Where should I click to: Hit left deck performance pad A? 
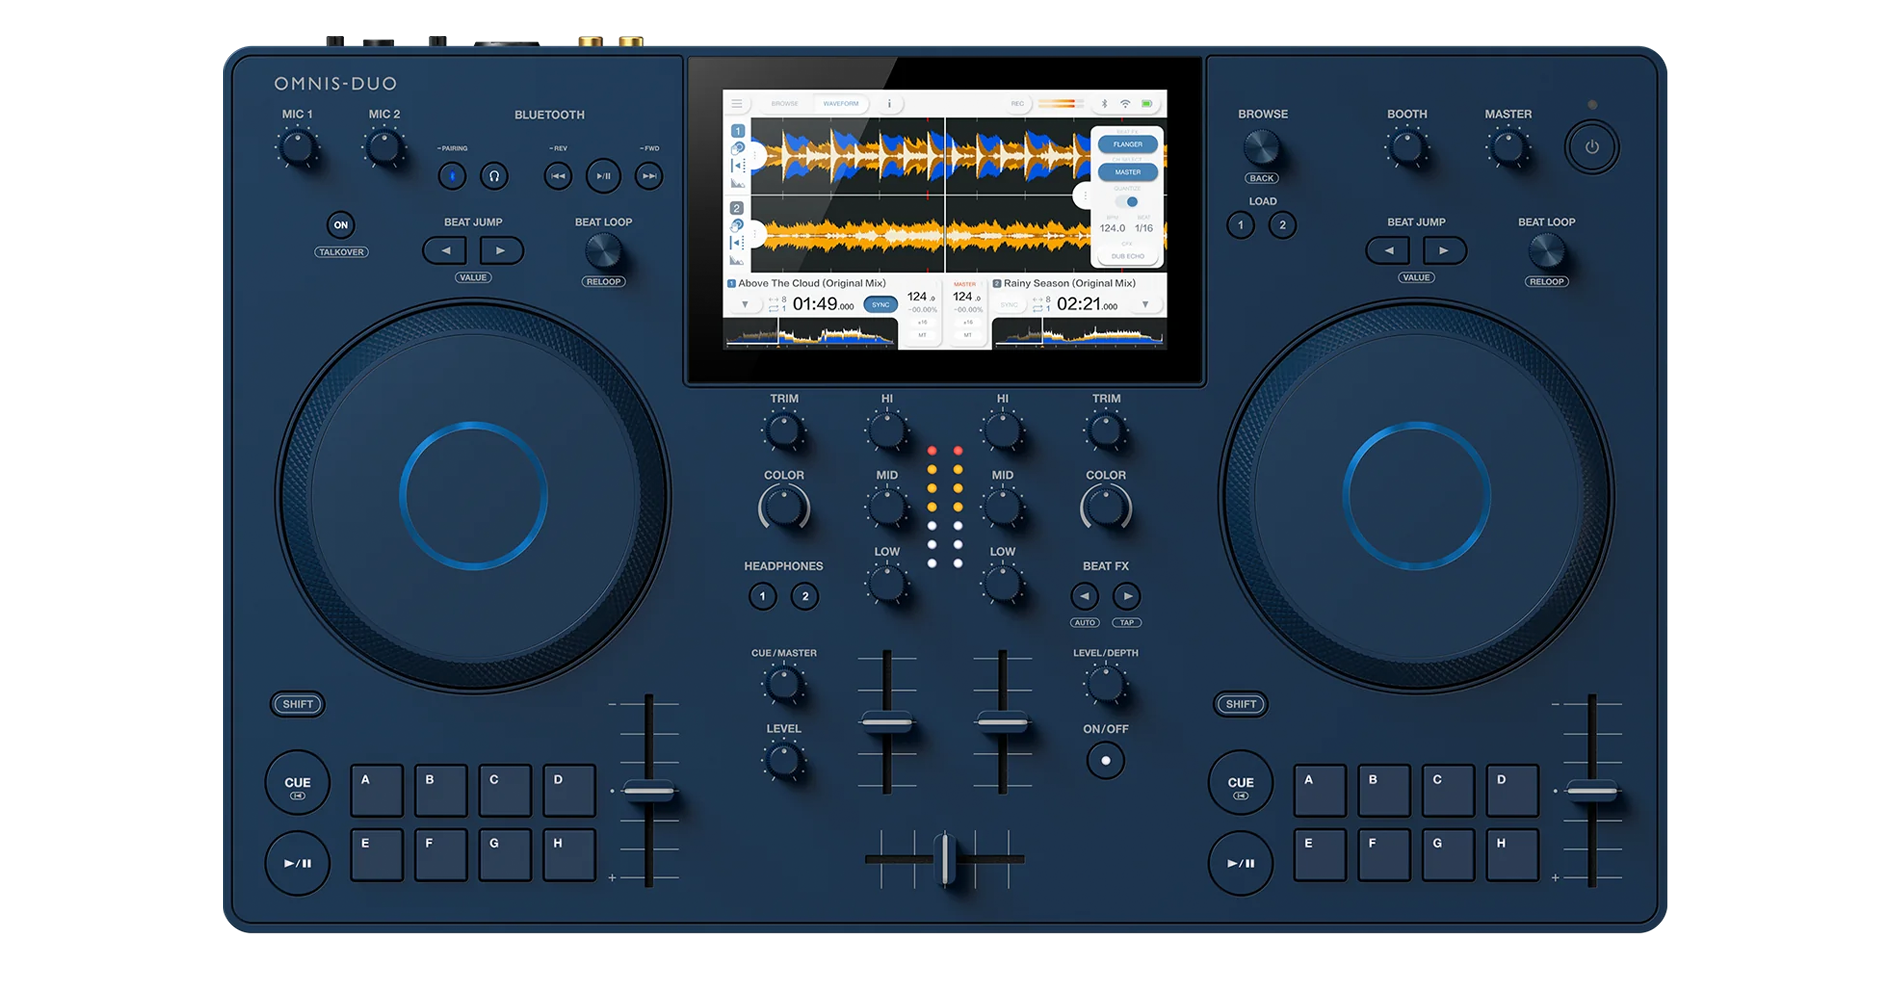tap(377, 791)
